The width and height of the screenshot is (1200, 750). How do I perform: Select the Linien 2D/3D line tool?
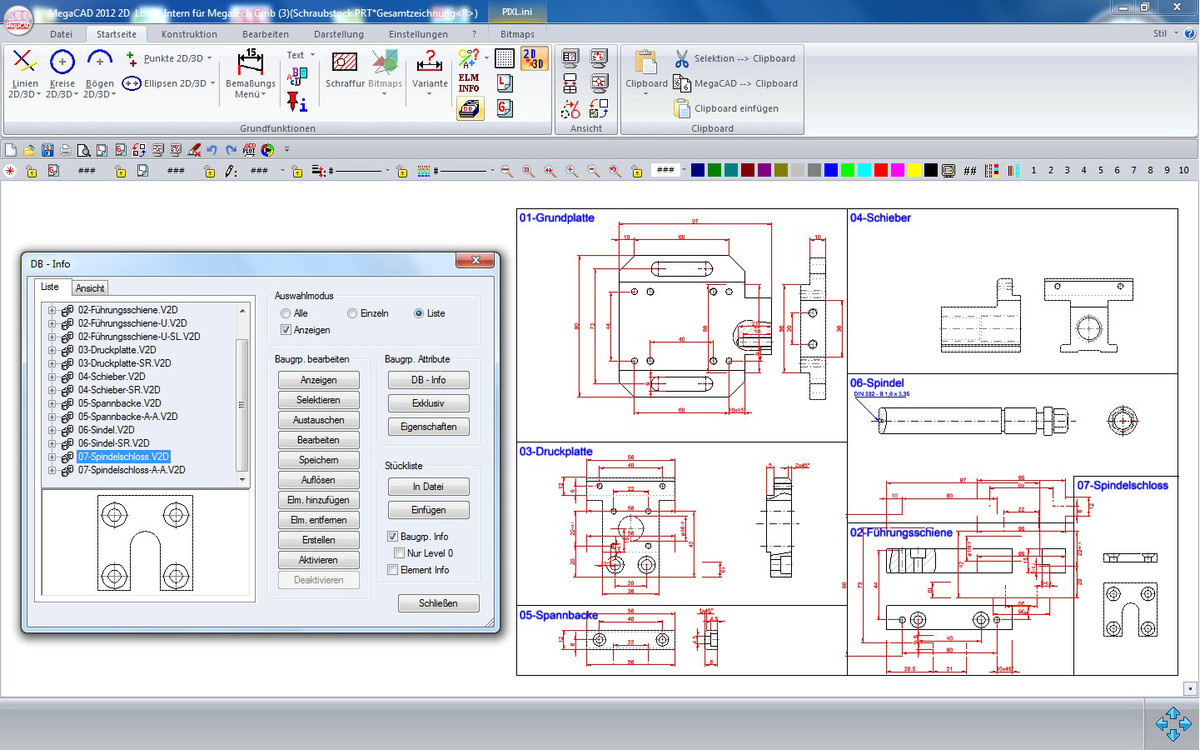(26, 75)
